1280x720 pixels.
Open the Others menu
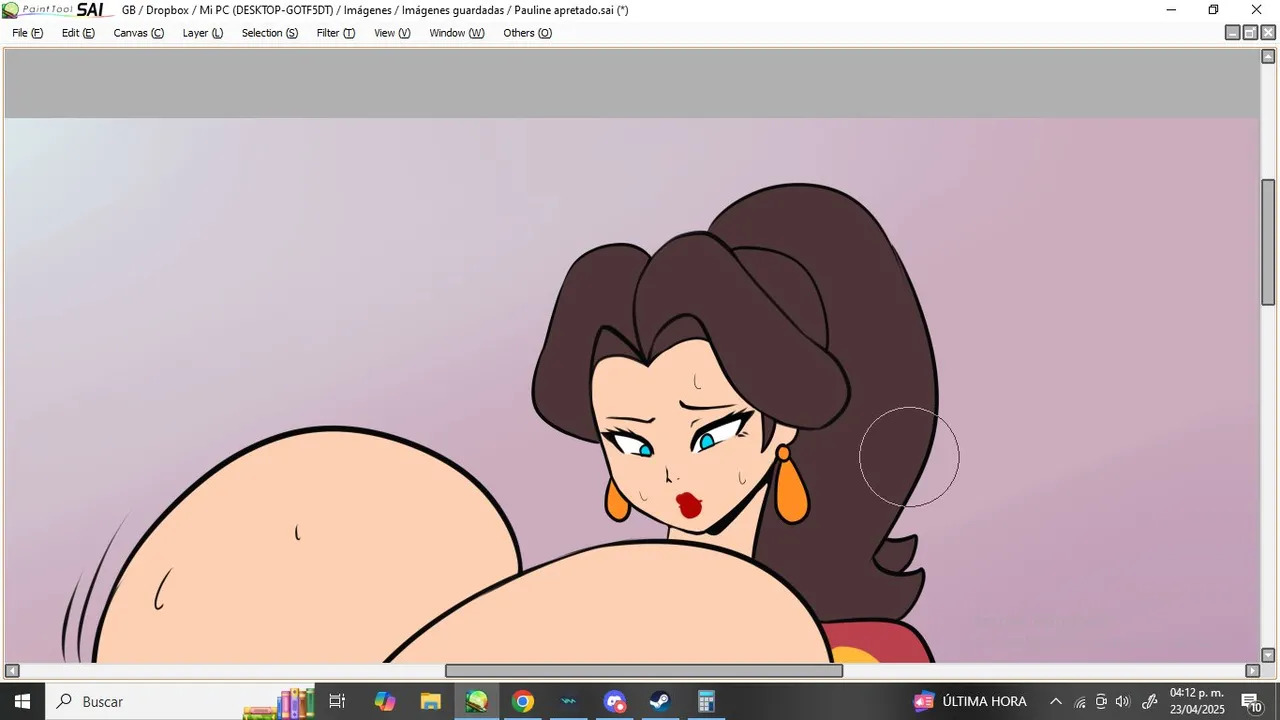coord(527,33)
